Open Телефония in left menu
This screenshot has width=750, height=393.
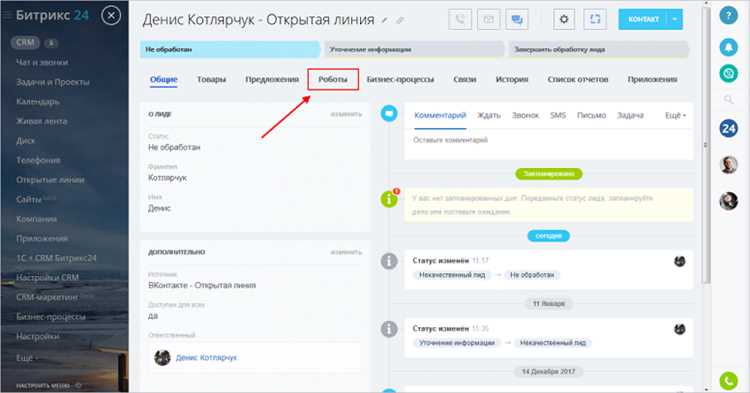pyautogui.click(x=38, y=160)
